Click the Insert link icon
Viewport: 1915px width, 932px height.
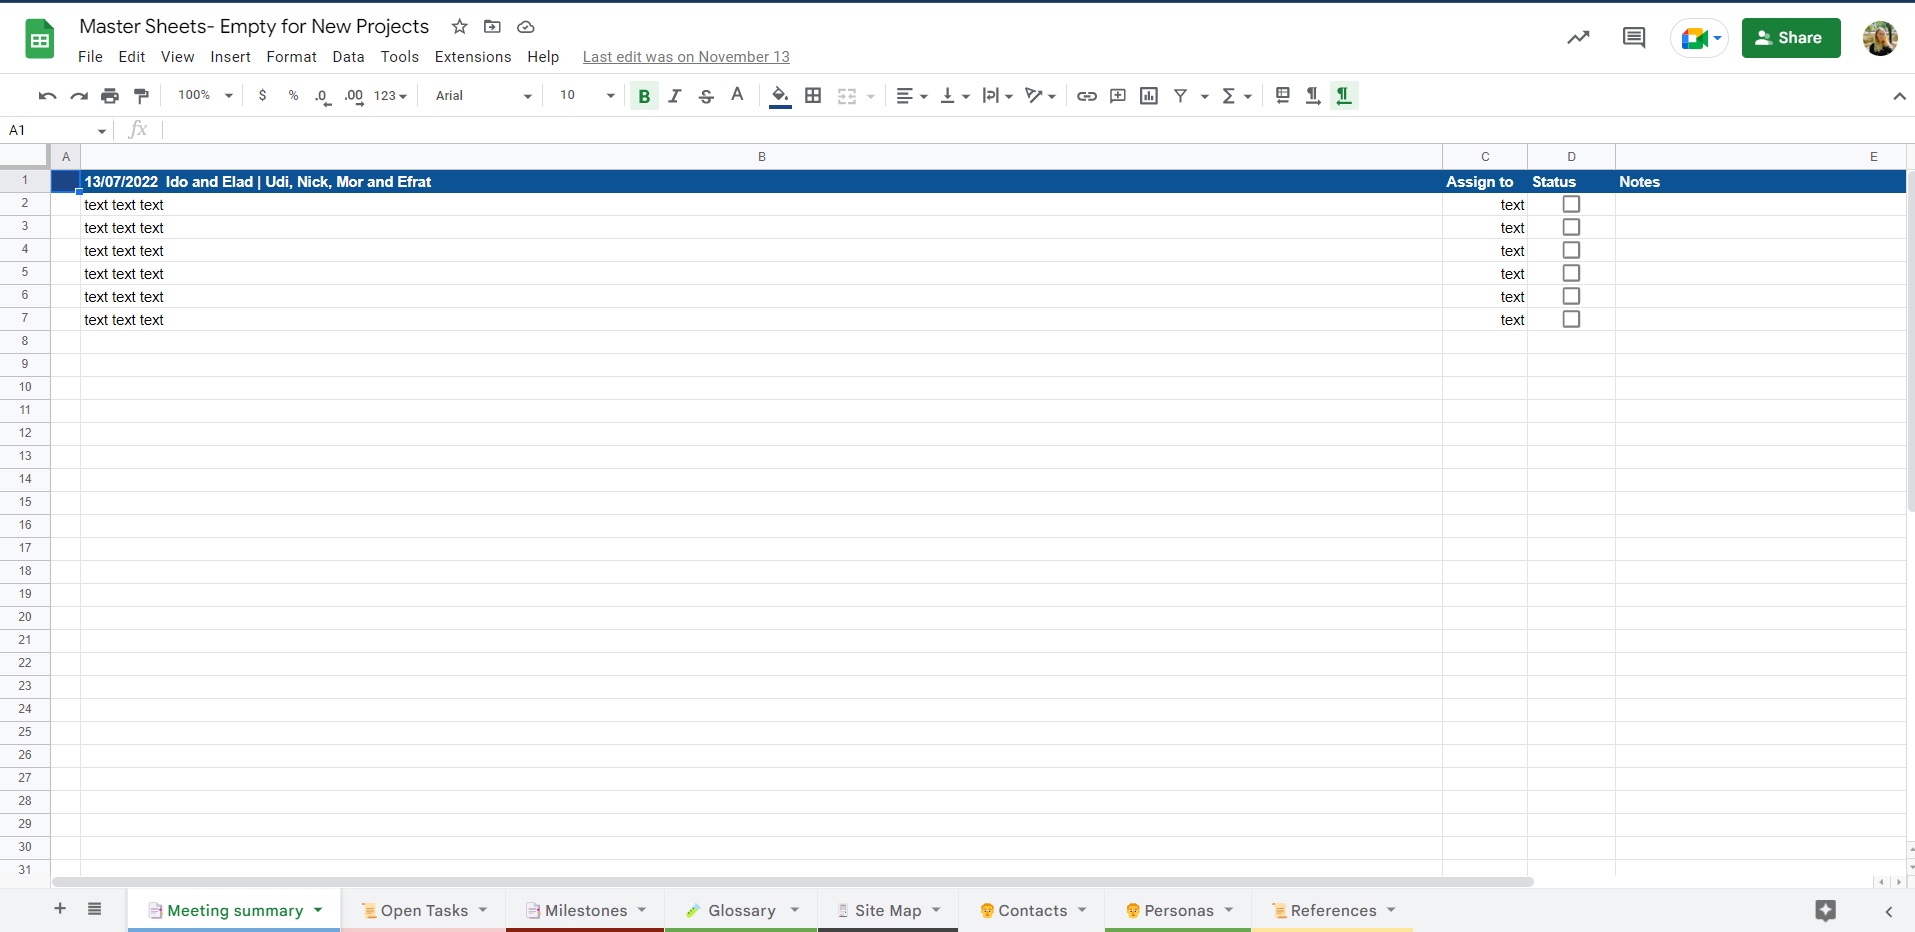click(x=1087, y=96)
